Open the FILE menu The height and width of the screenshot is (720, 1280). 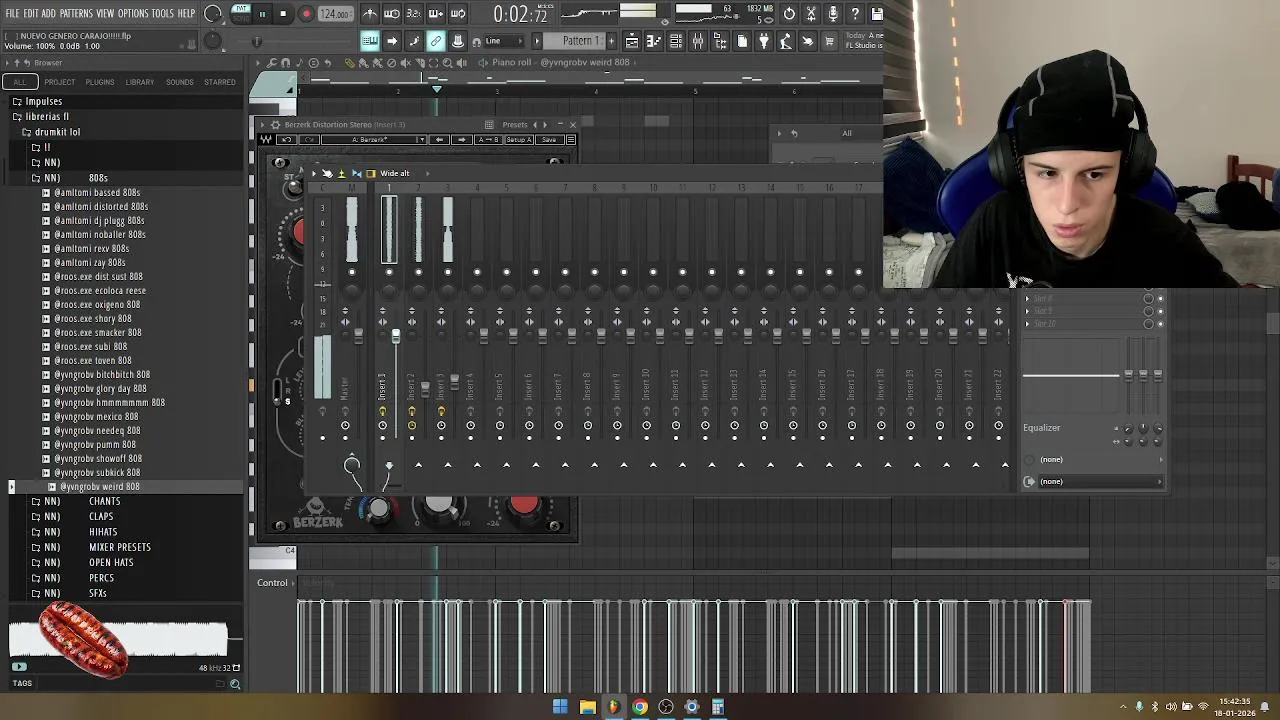(12, 14)
